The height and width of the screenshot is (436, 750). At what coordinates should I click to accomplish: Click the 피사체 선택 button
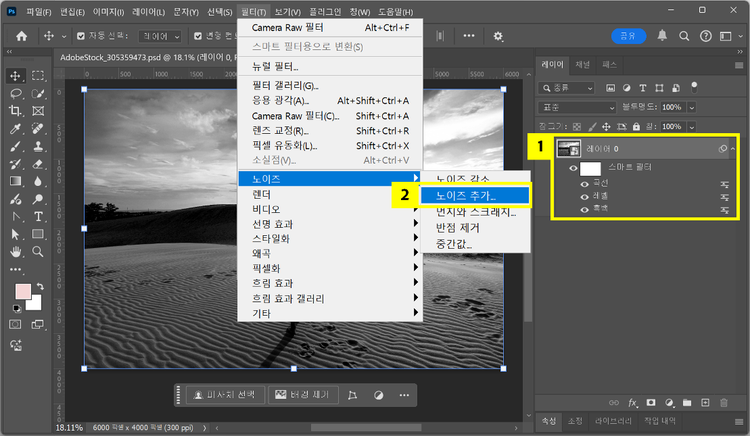[225, 395]
